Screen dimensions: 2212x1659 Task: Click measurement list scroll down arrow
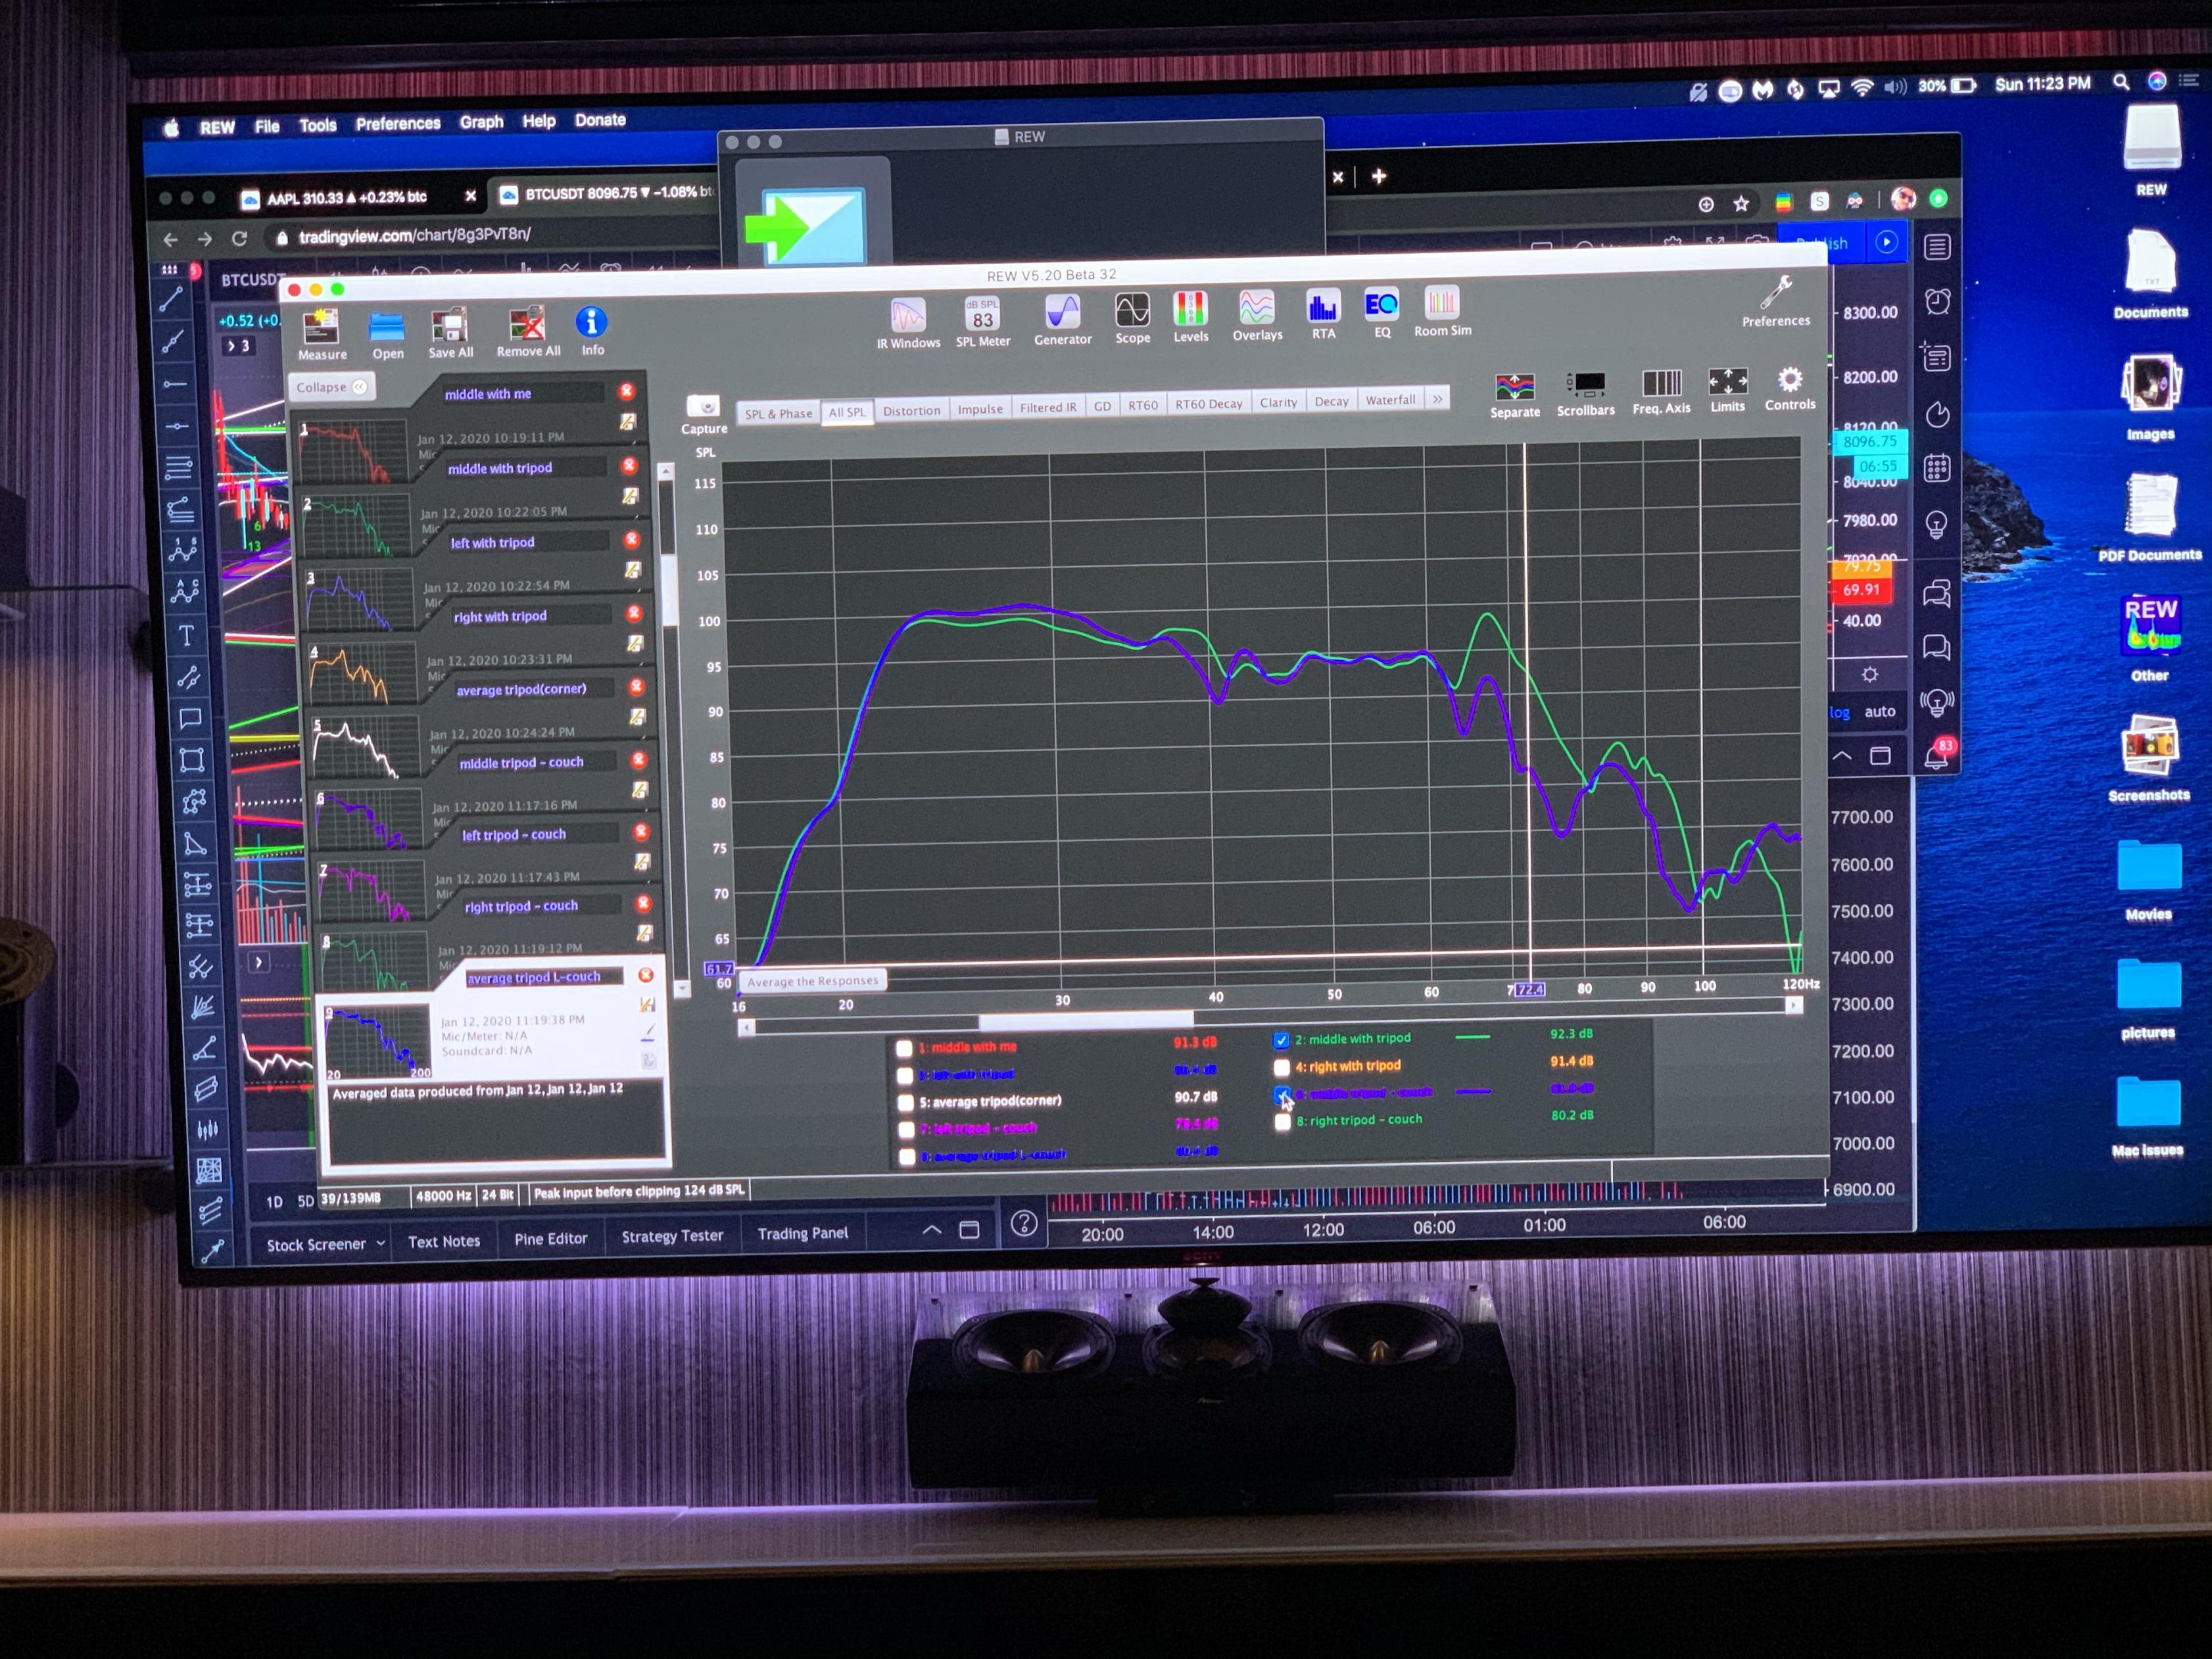click(x=681, y=988)
